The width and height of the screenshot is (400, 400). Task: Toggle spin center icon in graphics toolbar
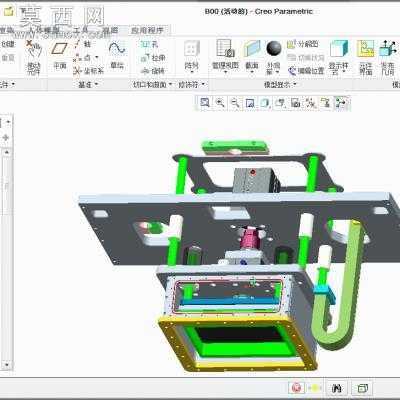click(341, 103)
